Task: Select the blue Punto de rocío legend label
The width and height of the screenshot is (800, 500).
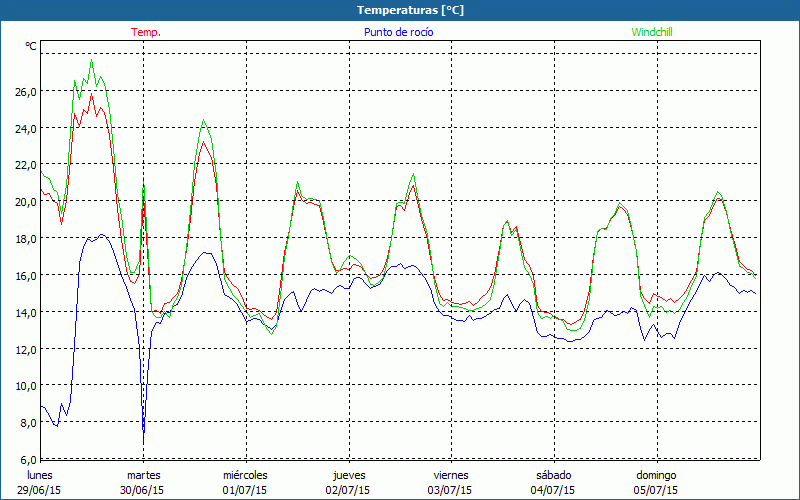Action: pos(398,32)
